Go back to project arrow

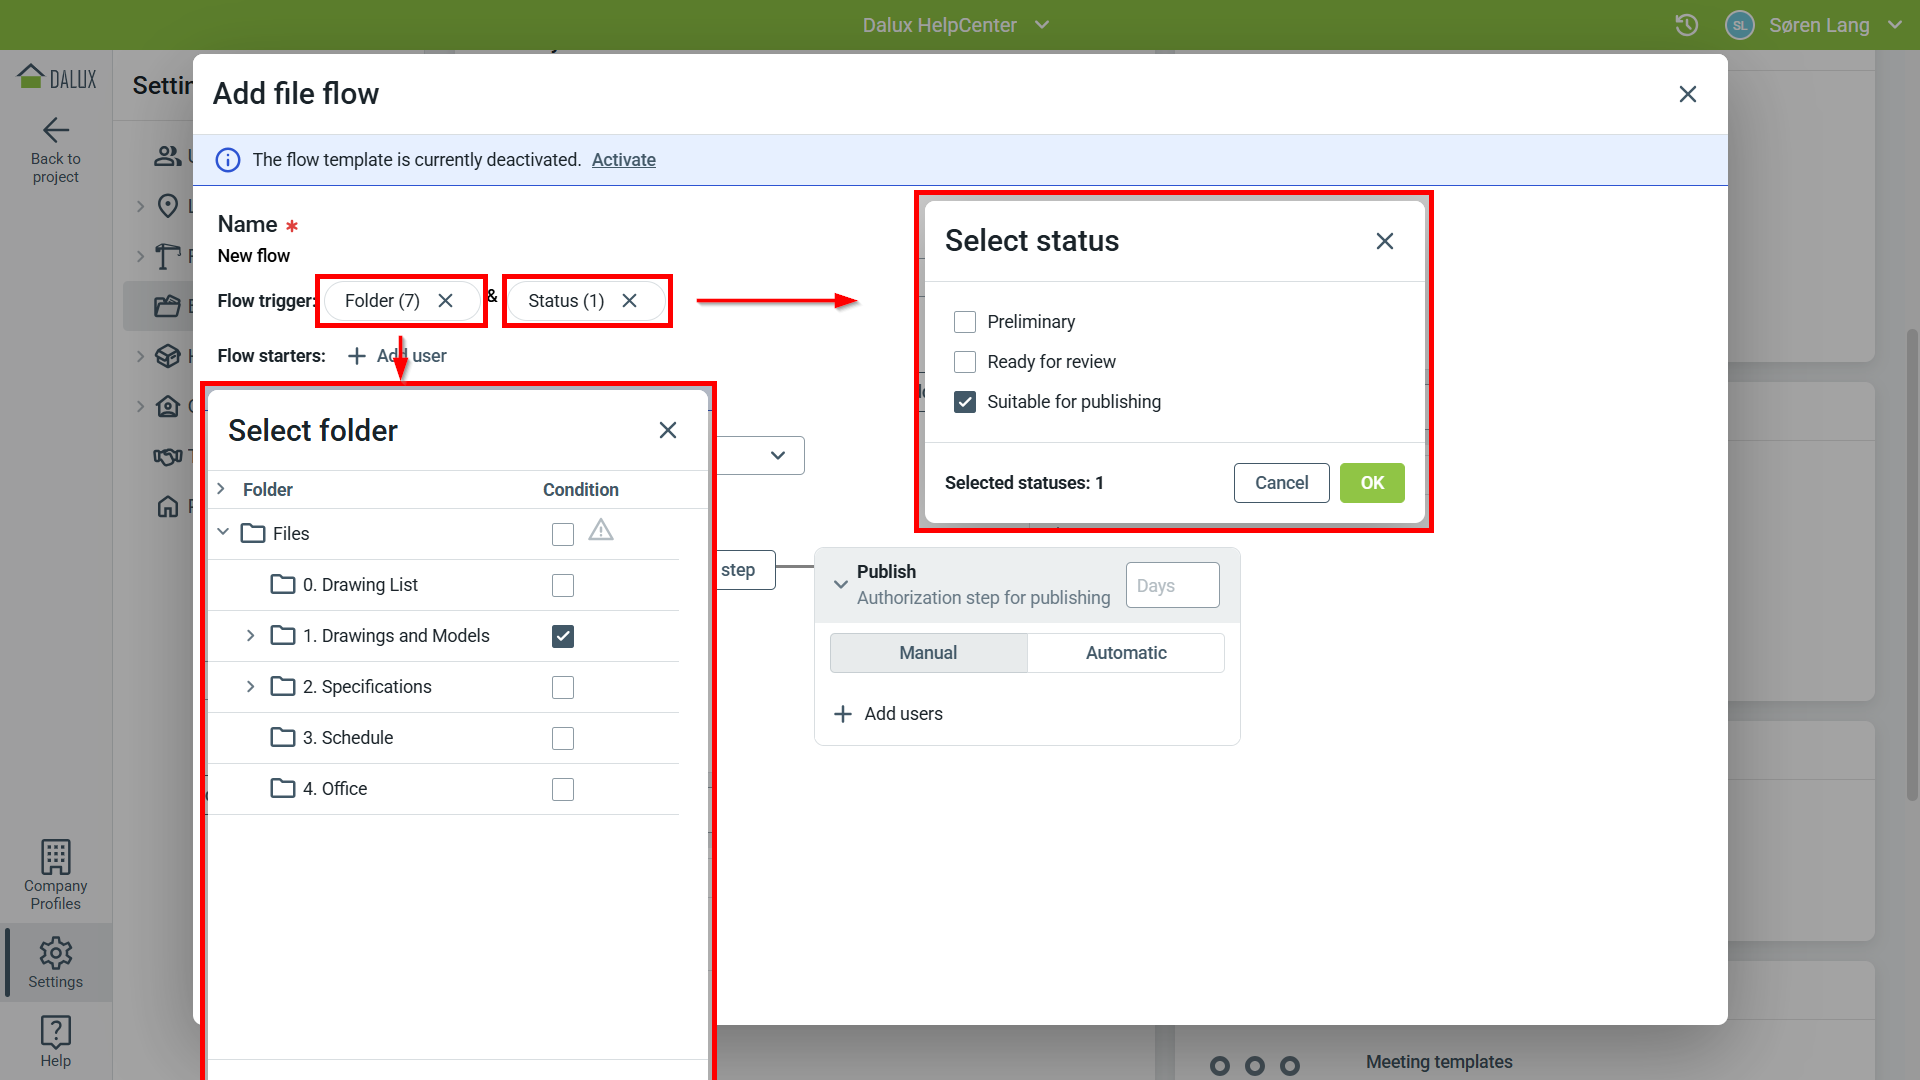point(55,130)
